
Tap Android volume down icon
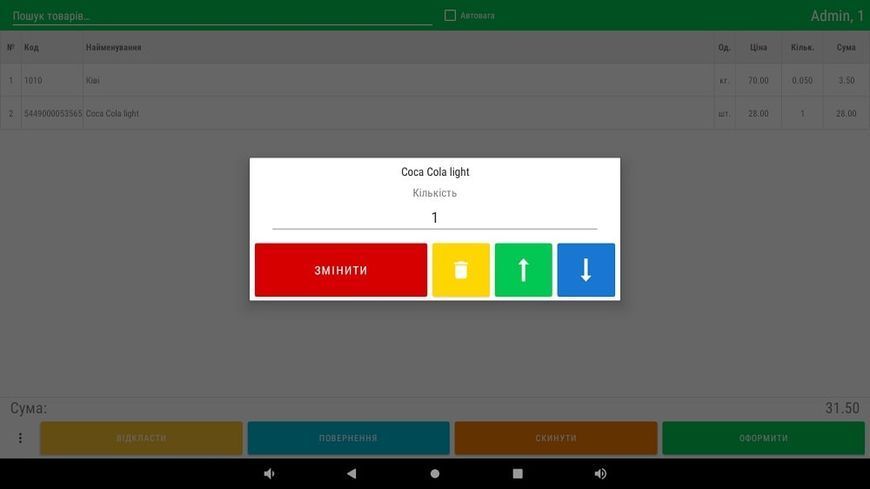coord(269,473)
